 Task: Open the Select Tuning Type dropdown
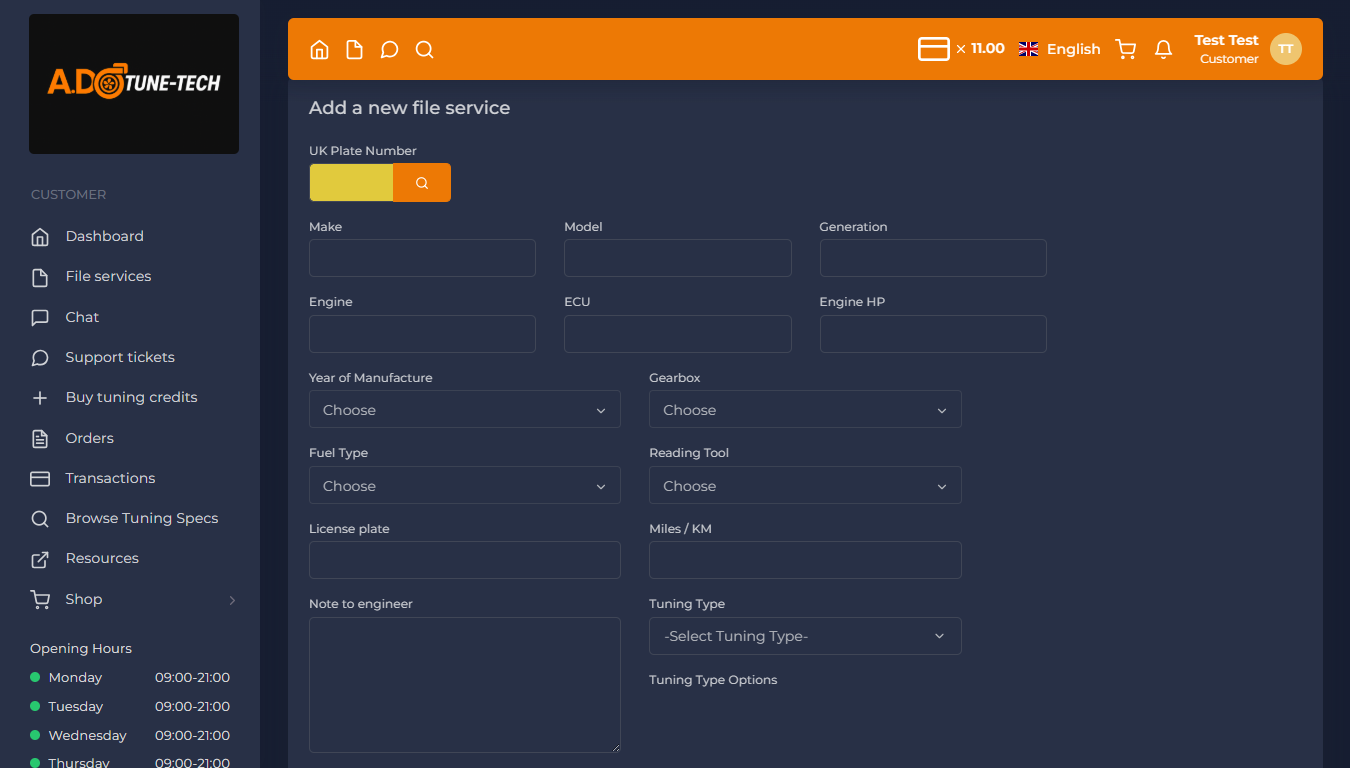click(805, 636)
